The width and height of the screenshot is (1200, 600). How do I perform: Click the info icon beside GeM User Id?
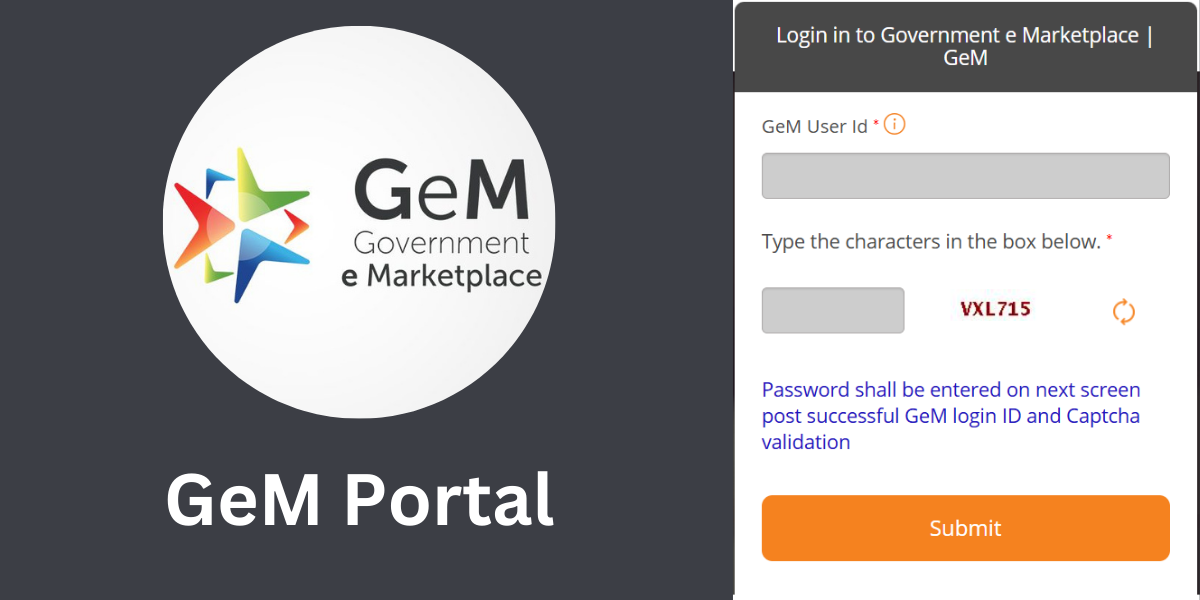[894, 125]
